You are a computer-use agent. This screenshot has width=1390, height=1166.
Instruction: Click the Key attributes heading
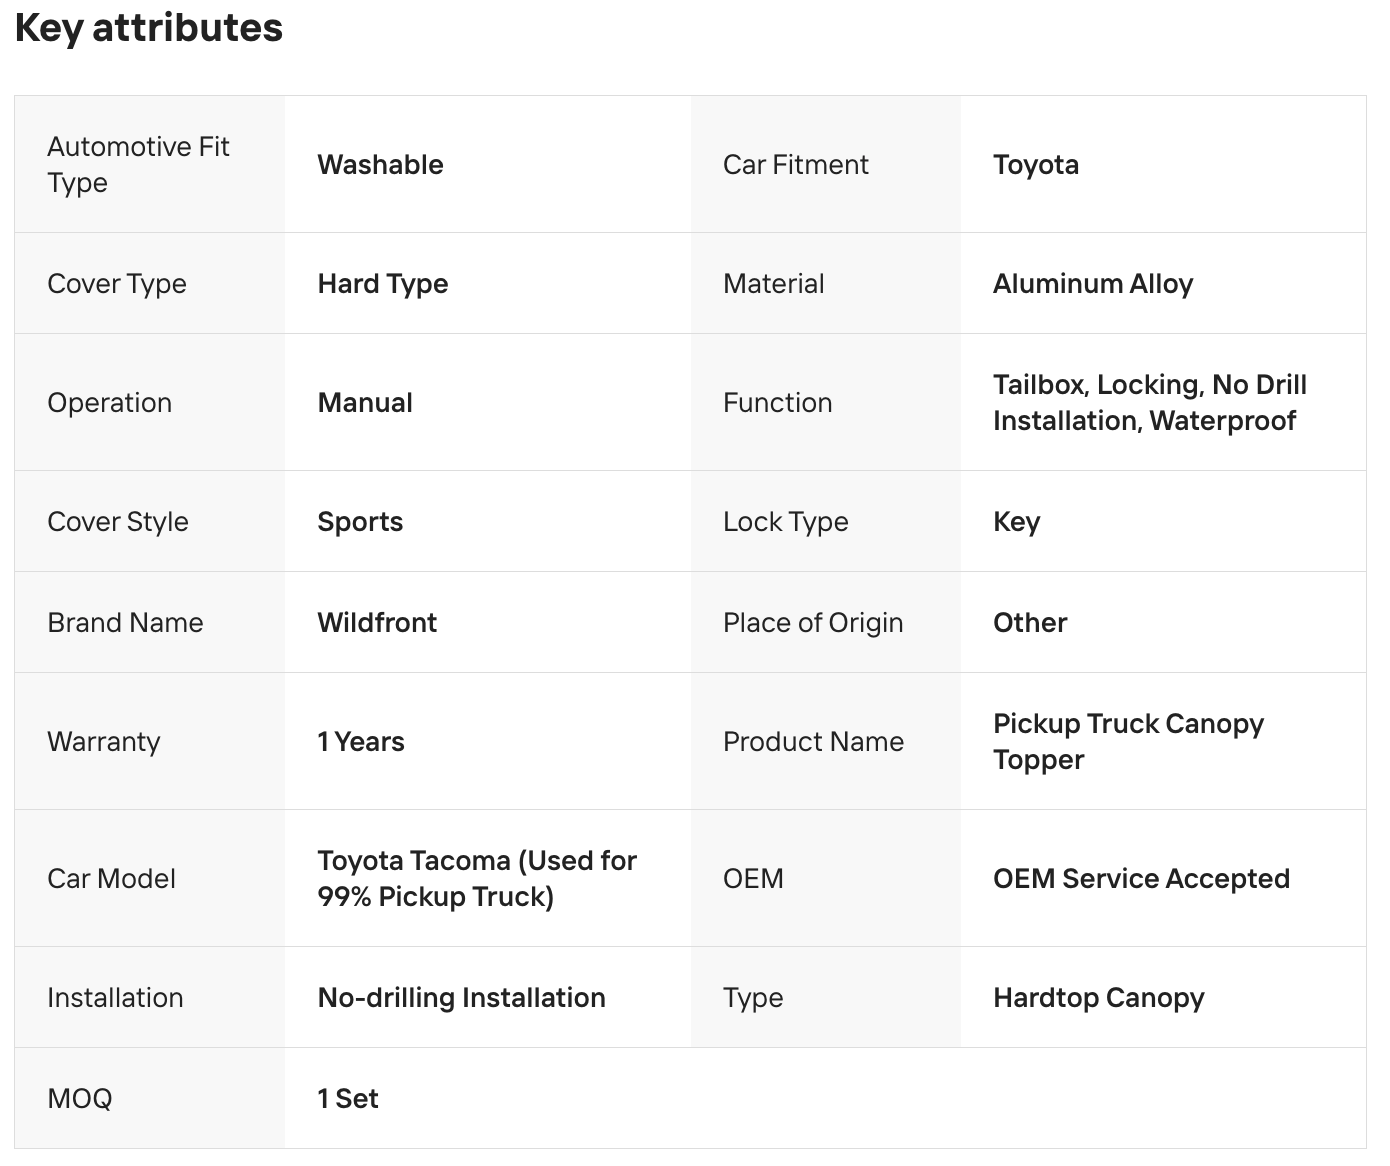(149, 28)
